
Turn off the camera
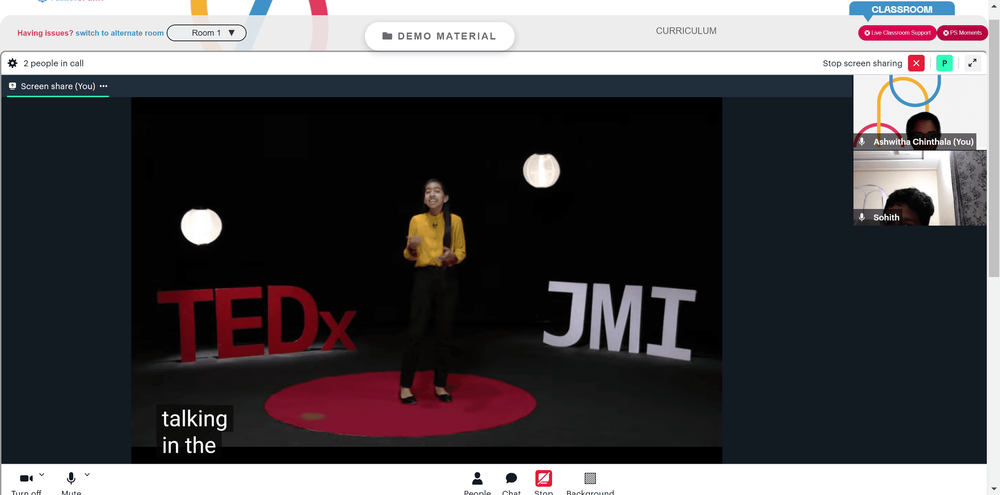pyautogui.click(x=26, y=478)
